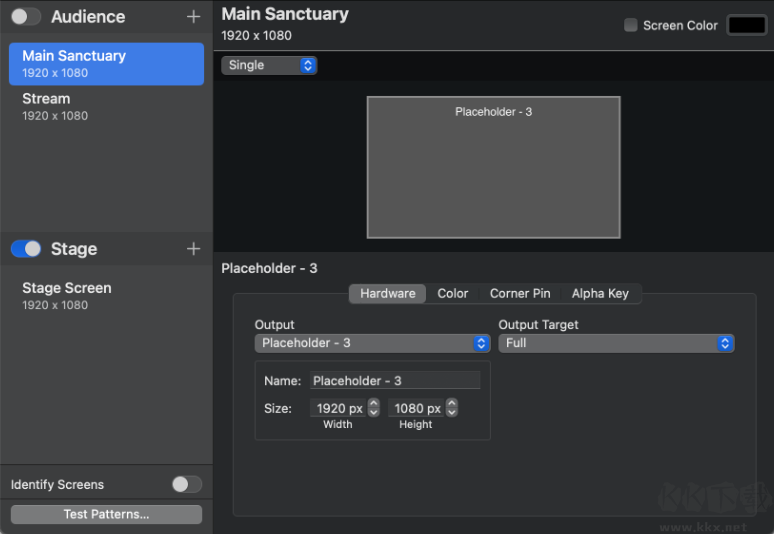Add a new Audience screen
This screenshot has height=534, width=774.
(x=193, y=17)
